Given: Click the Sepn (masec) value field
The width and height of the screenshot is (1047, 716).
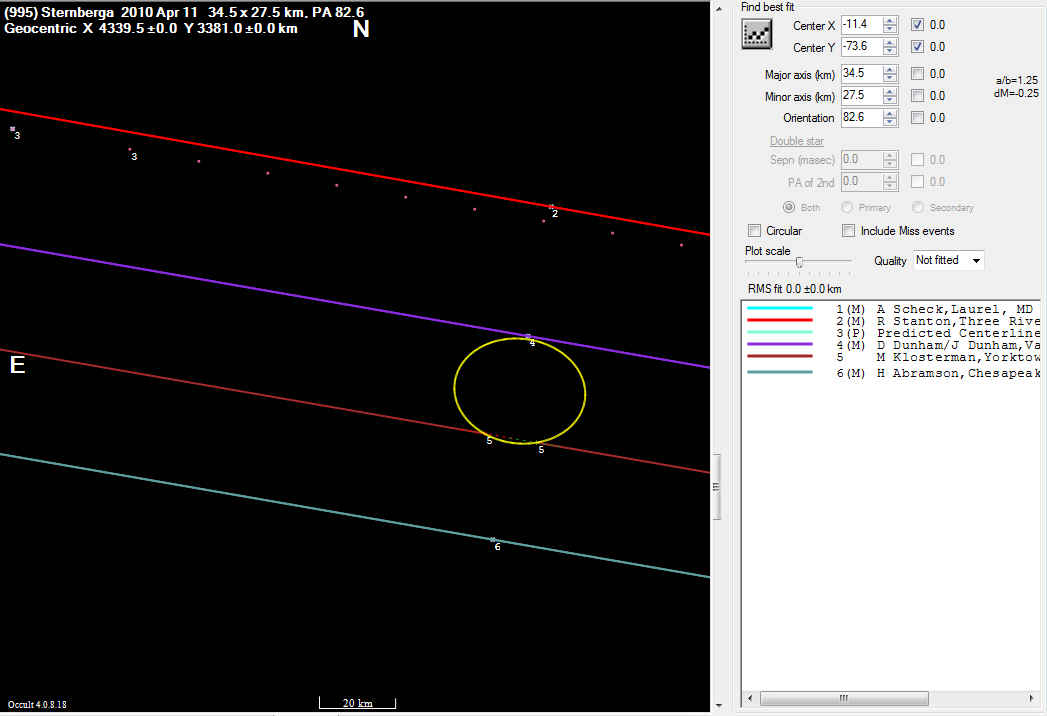Looking at the screenshot, I should pos(861,160).
